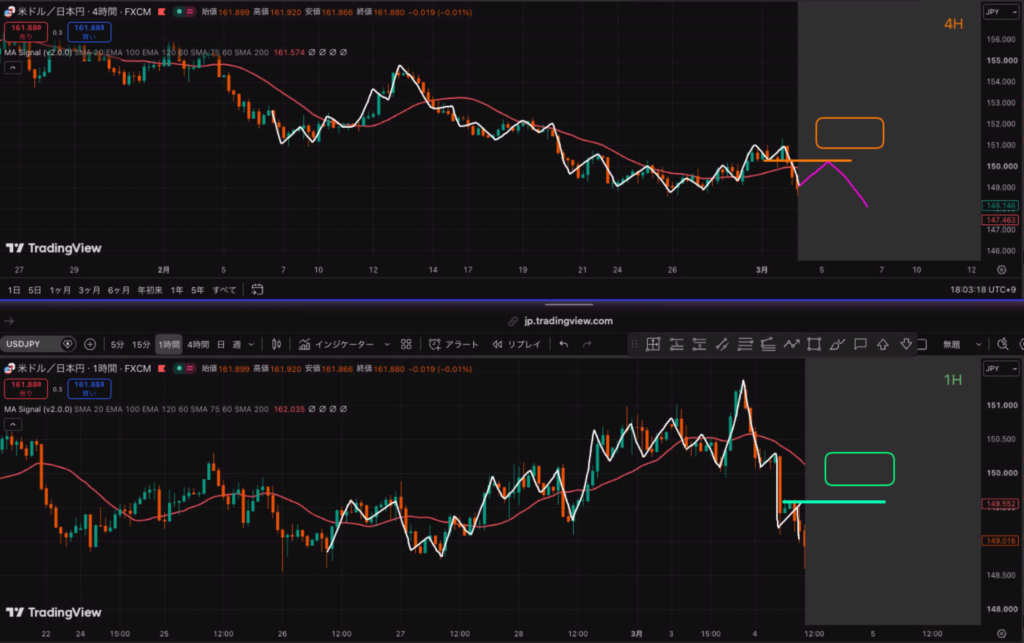Select the trend line drawing tool
The width and height of the screenshot is (1024, 643).
pyautogui.click(x=722, y=344)
